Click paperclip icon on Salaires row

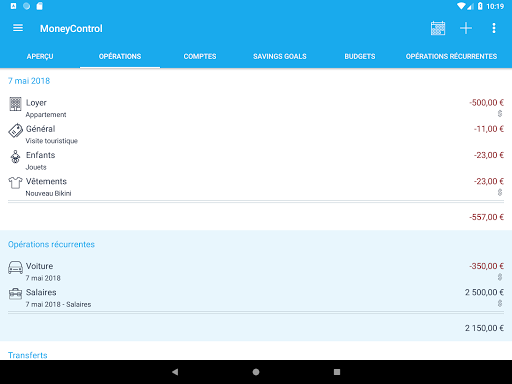click(500, 303)
